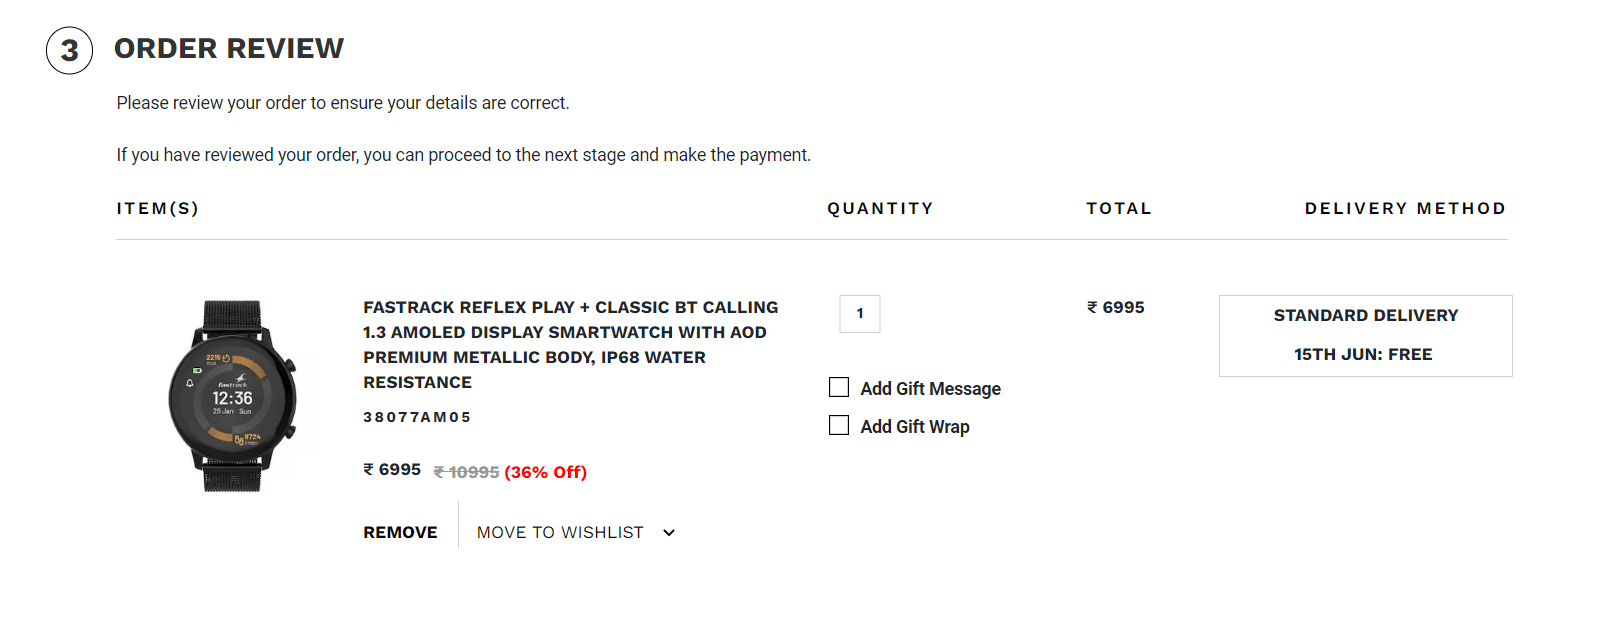Expand the chevron beside Move to Wishlist
Screen dimensions: 1606x638
[x=669, y=533]
